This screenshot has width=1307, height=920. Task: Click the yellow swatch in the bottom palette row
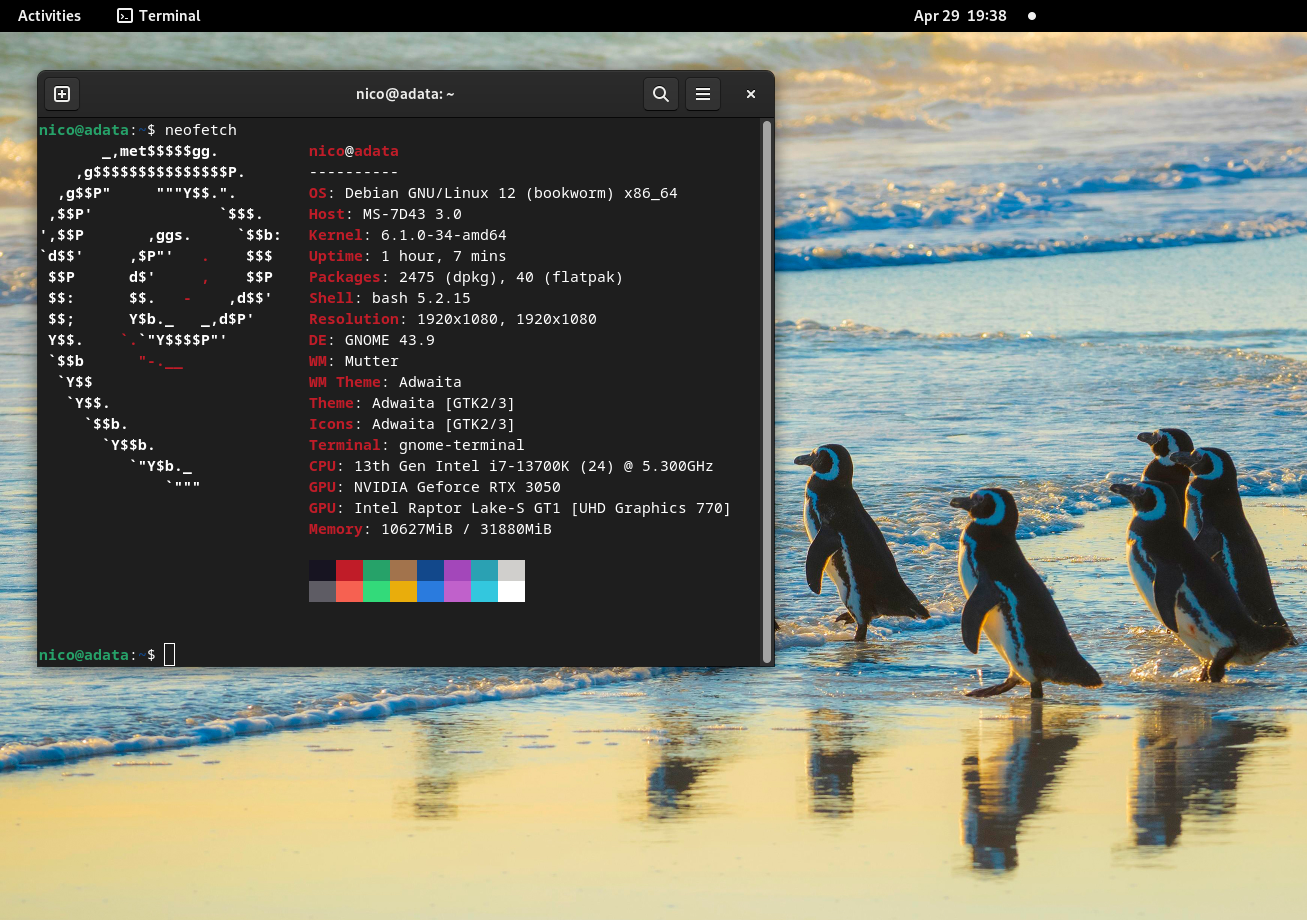coord(403,591)
